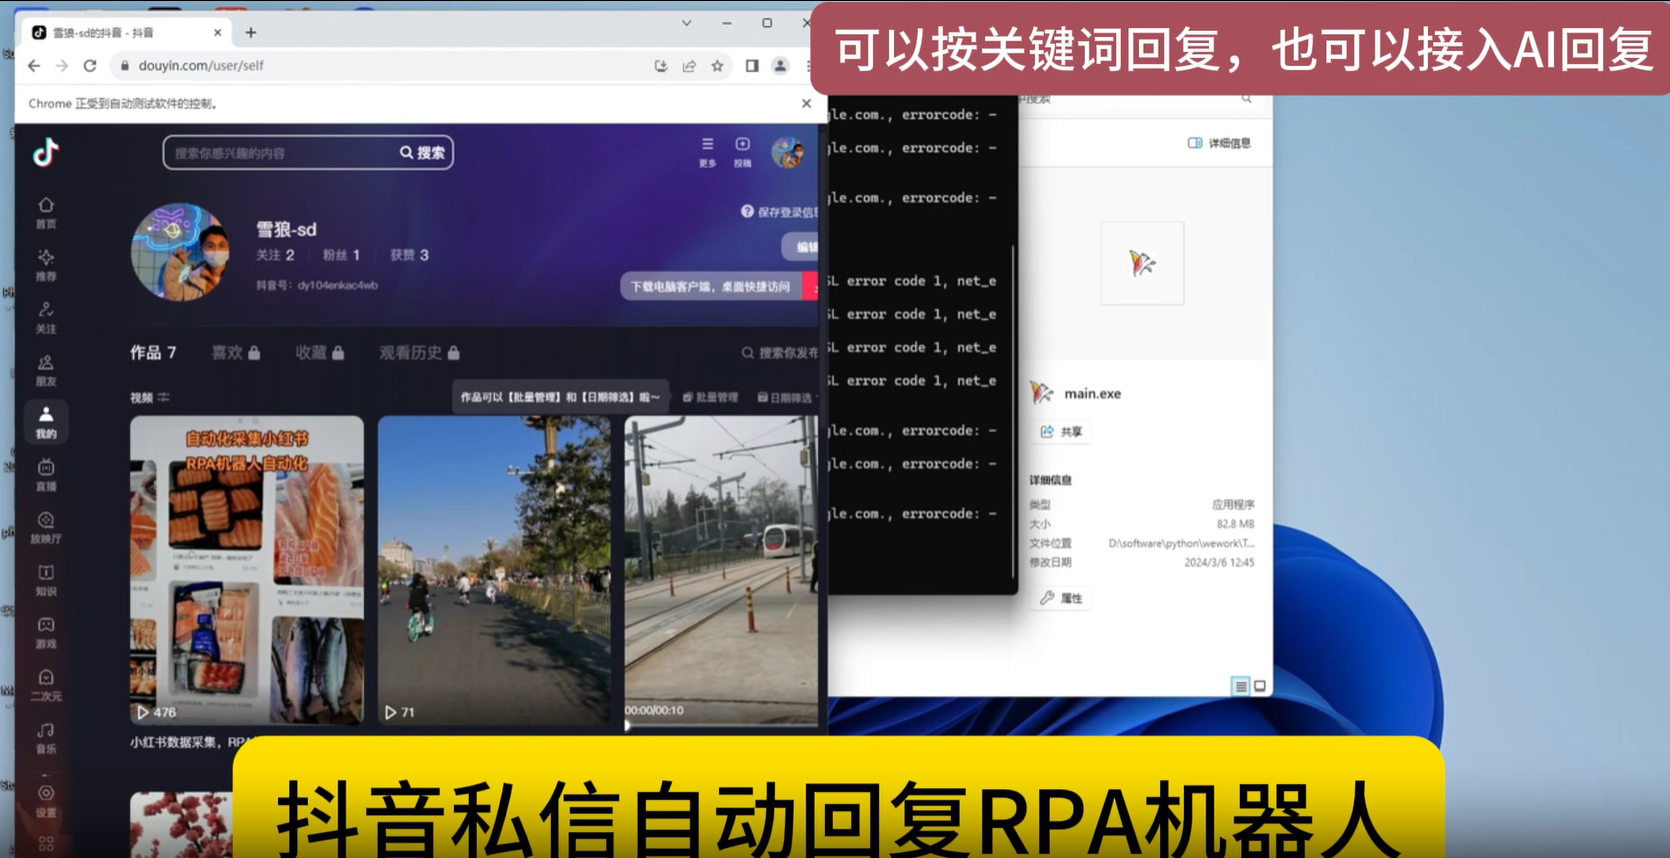Switch to the list view icon in Explorer
Image resolution: width=1670 pixels, height=858 pixels.
click(1240, 686)
